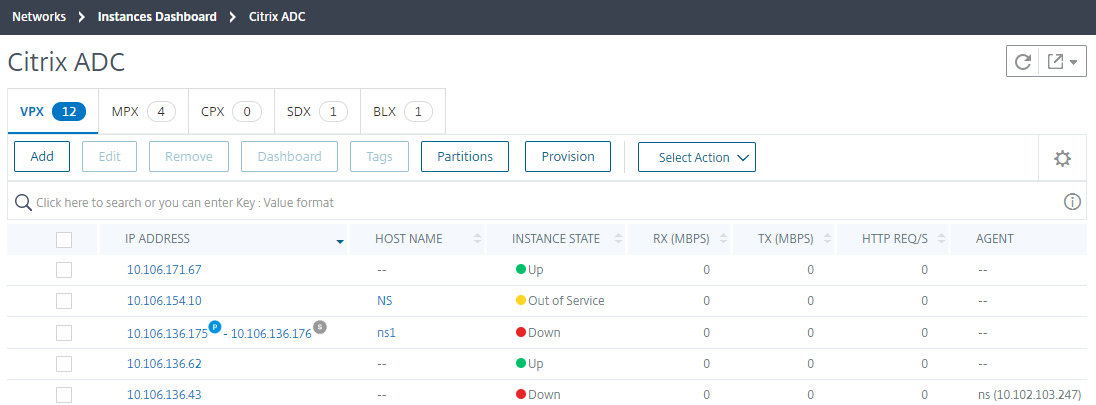Screen dimensions: 1096x405
Task: Click primary node badge on 10.106.136.175
Action: pos(215,327)
